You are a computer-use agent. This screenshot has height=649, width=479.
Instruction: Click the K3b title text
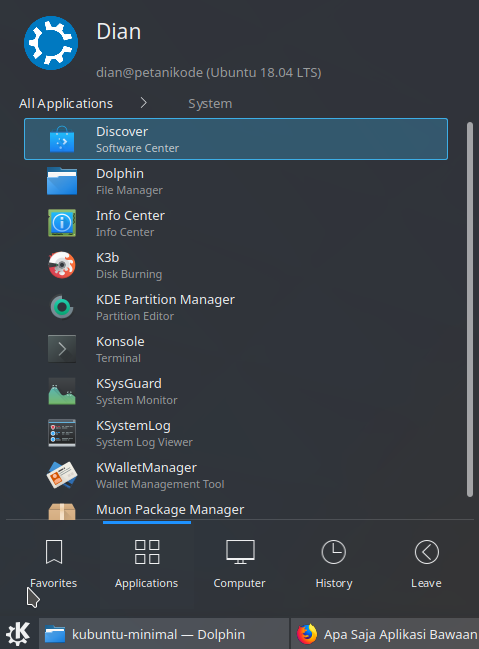tap(108, 257)
